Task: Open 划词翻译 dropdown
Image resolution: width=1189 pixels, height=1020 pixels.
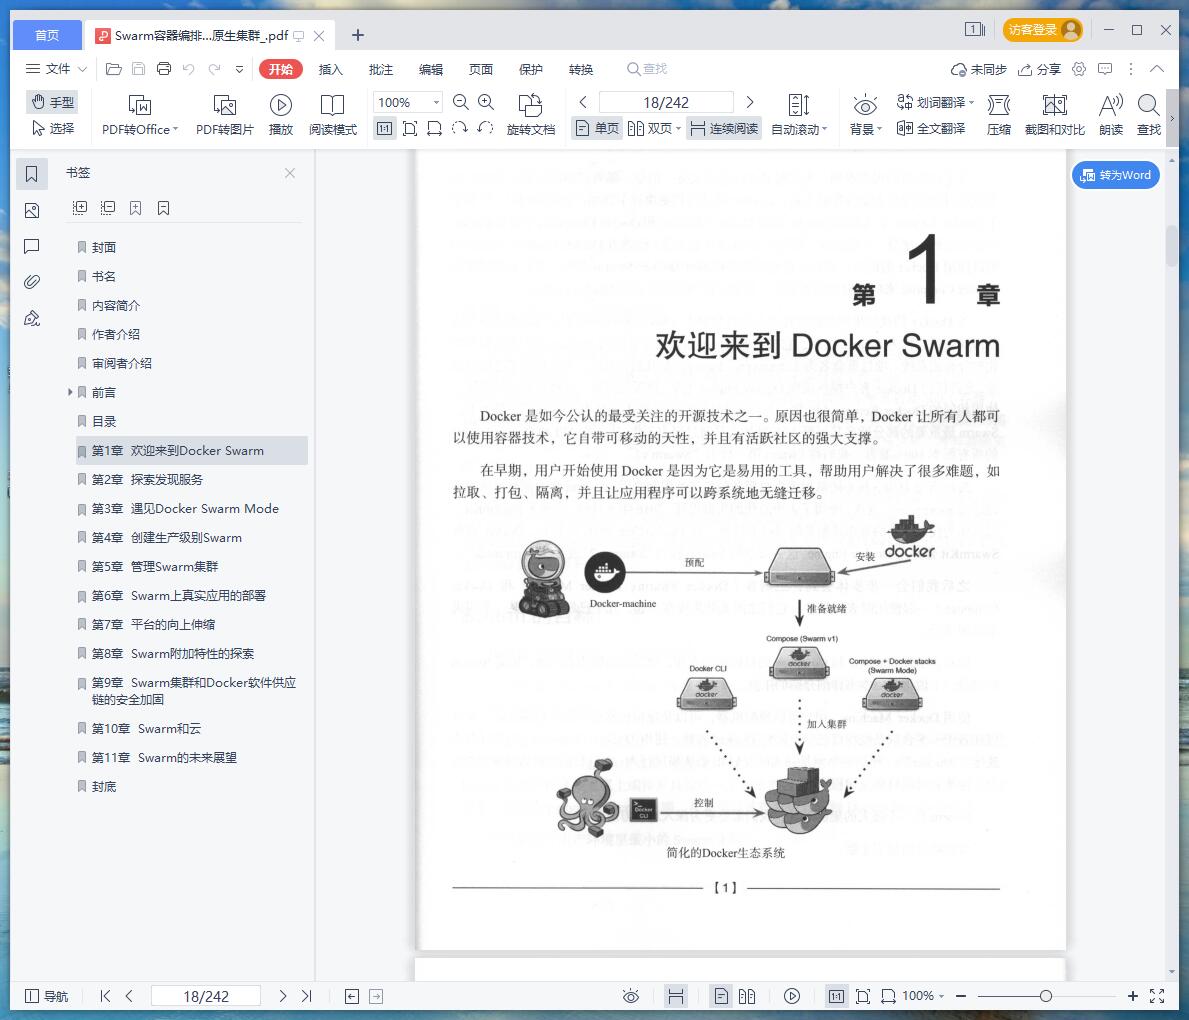Action: pos(935,102)
